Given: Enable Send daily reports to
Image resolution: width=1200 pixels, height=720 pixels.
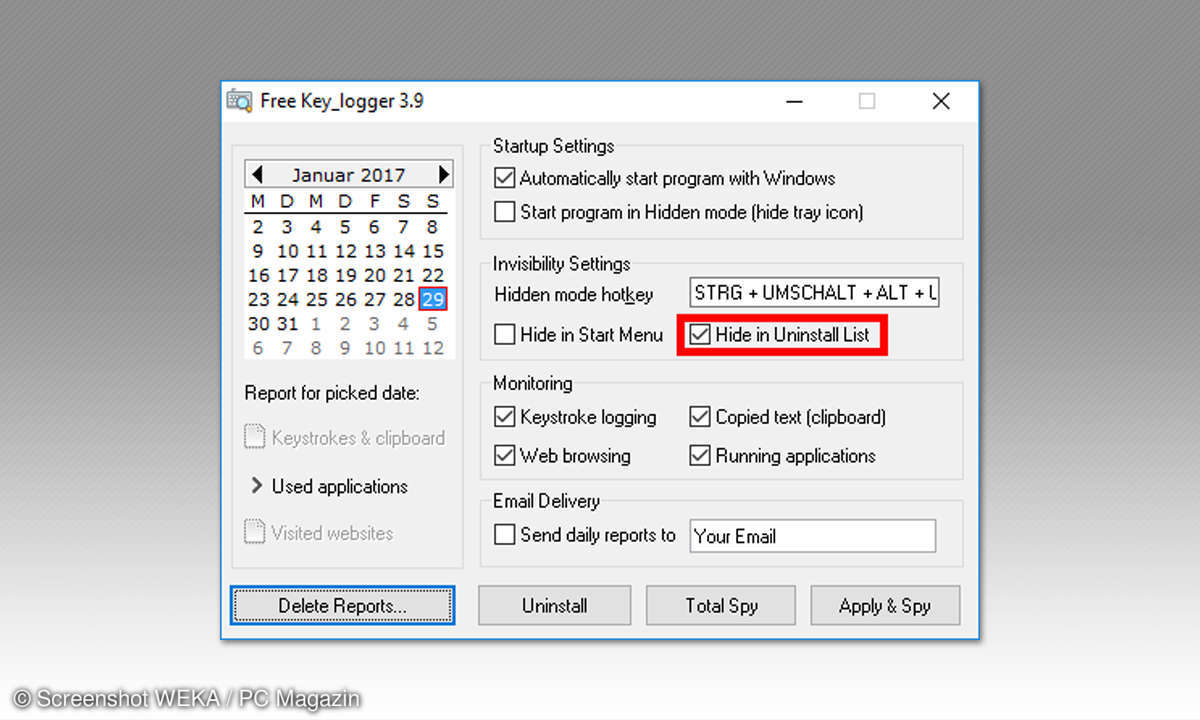Looking at the screenshot, I should pos(505,535).
